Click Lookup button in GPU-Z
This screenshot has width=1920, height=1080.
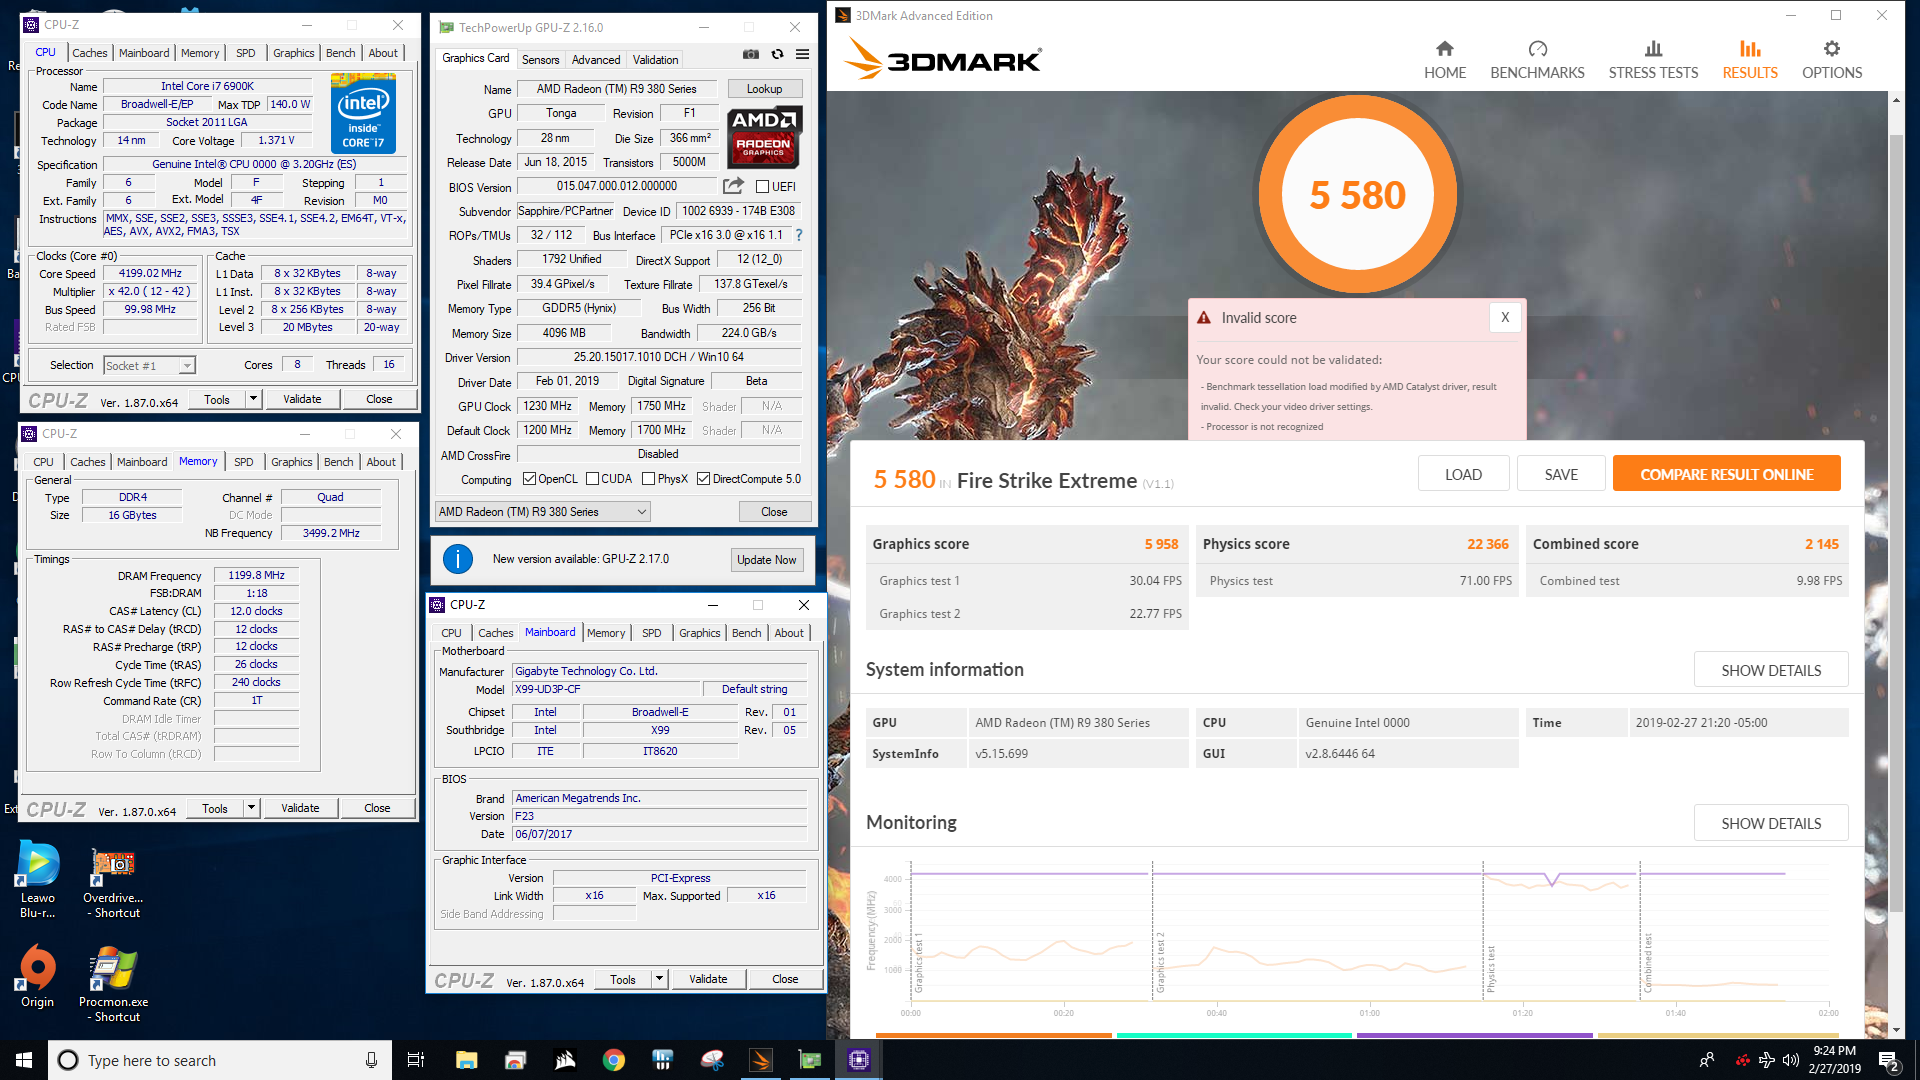point(764,89)
